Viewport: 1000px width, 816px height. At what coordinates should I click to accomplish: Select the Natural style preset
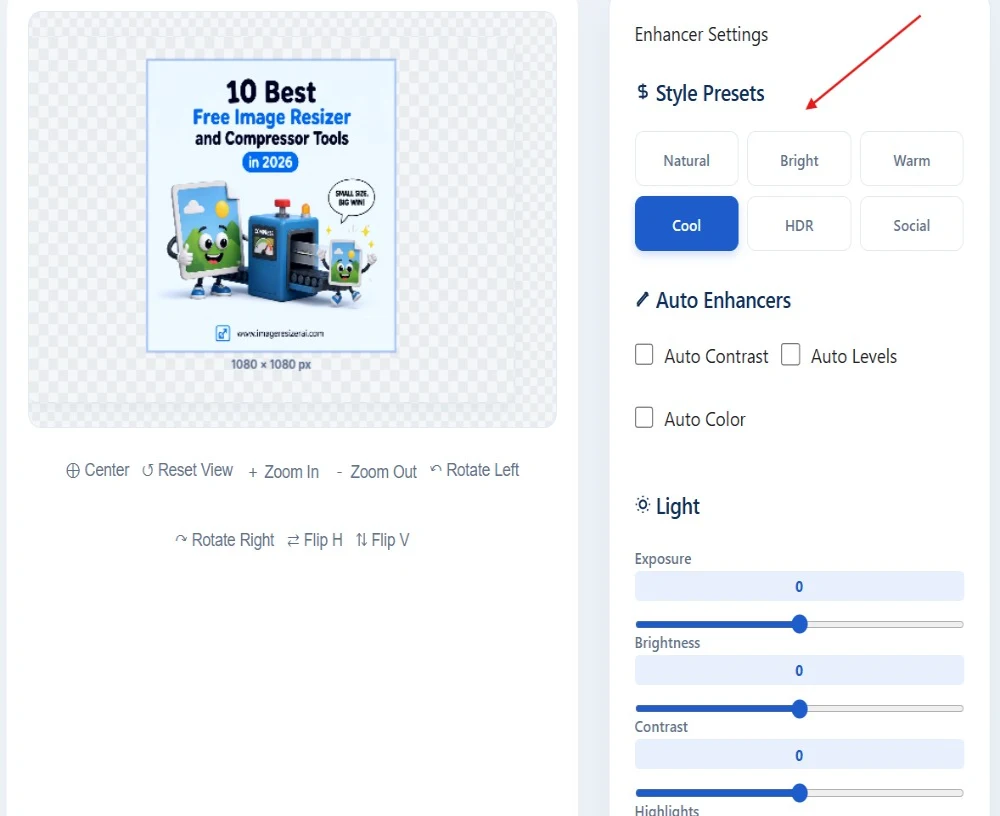[686, 159]
